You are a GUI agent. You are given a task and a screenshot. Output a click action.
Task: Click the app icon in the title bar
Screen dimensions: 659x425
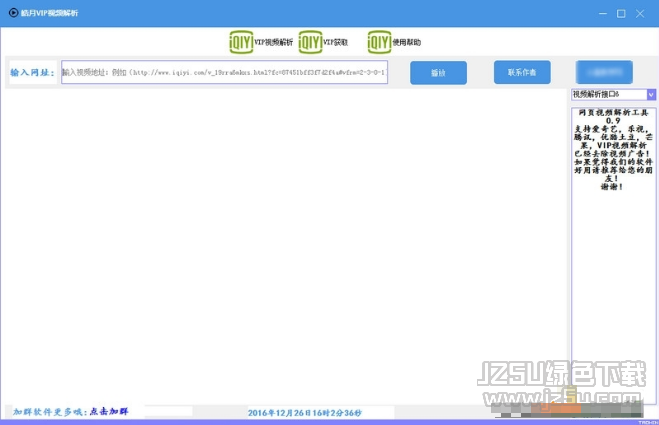(x=11, y=12)
